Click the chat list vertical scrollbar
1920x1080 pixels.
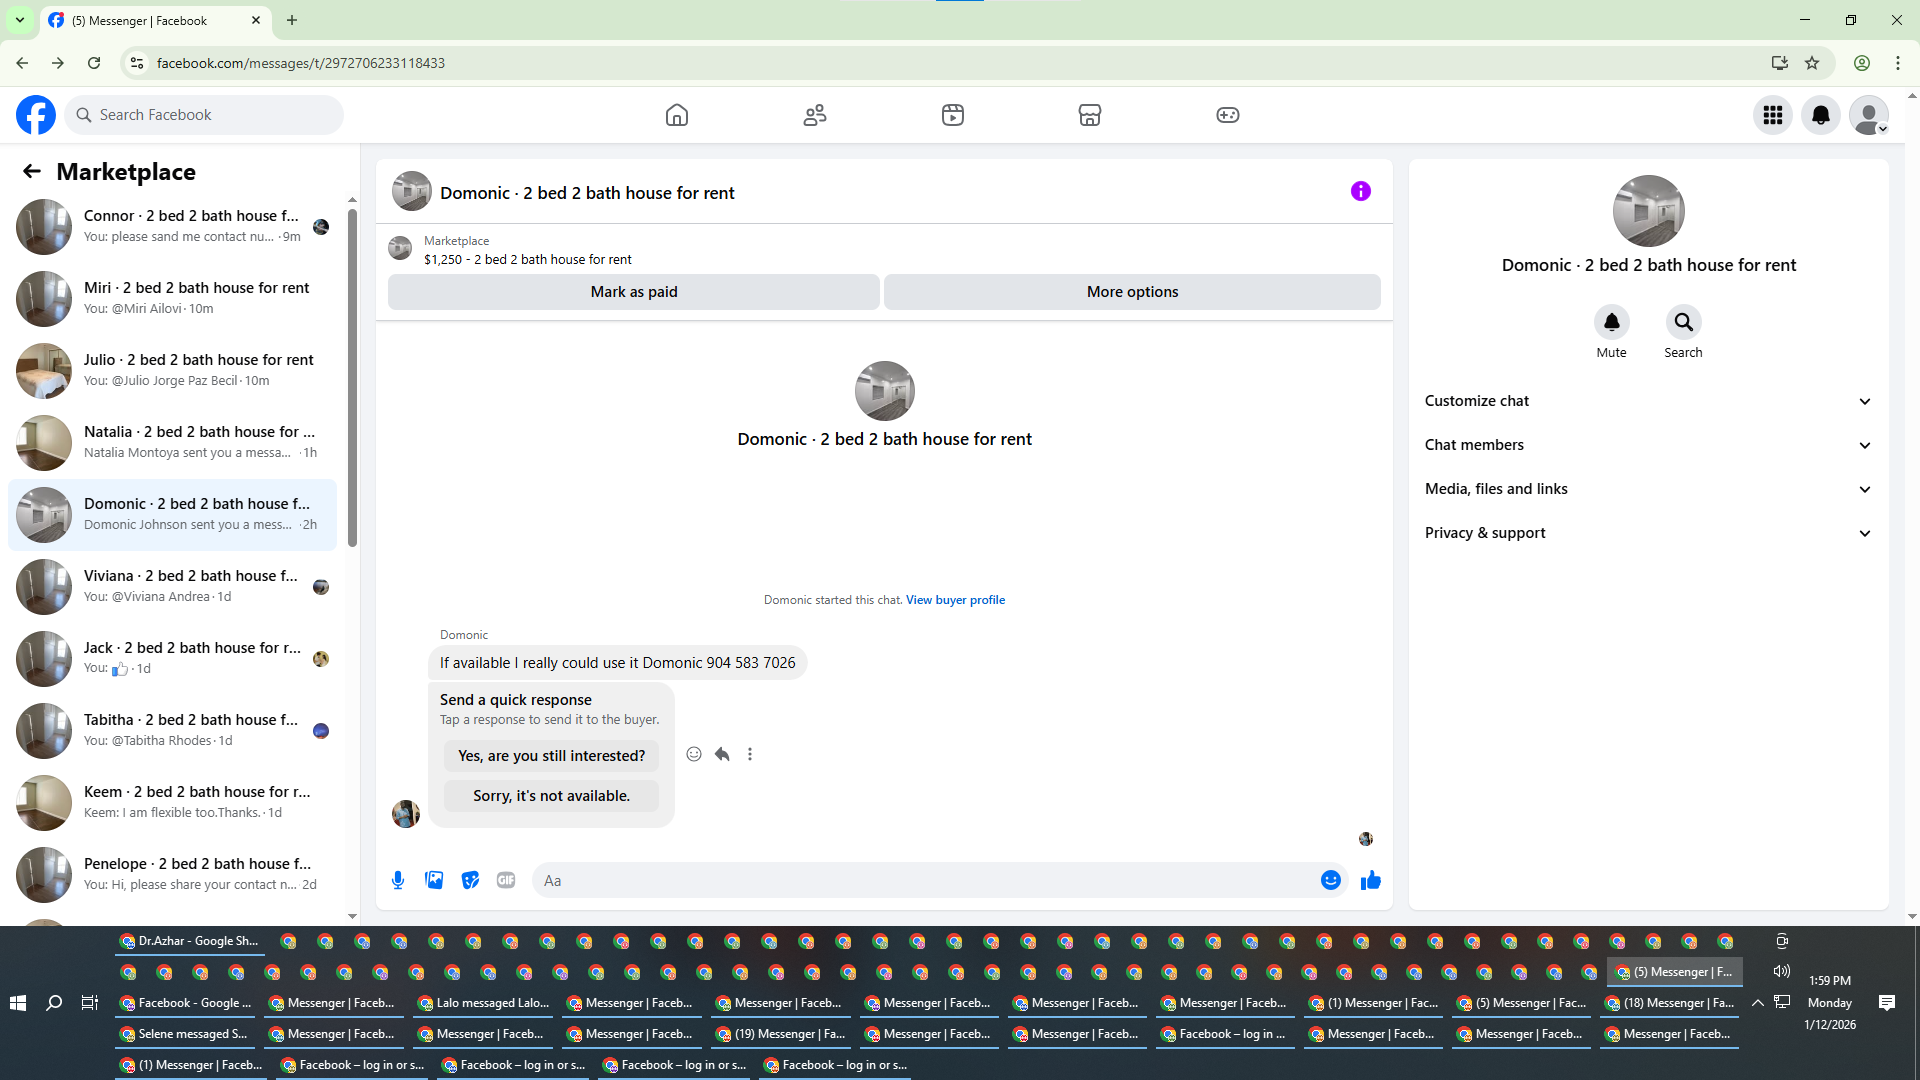(352, 380)
